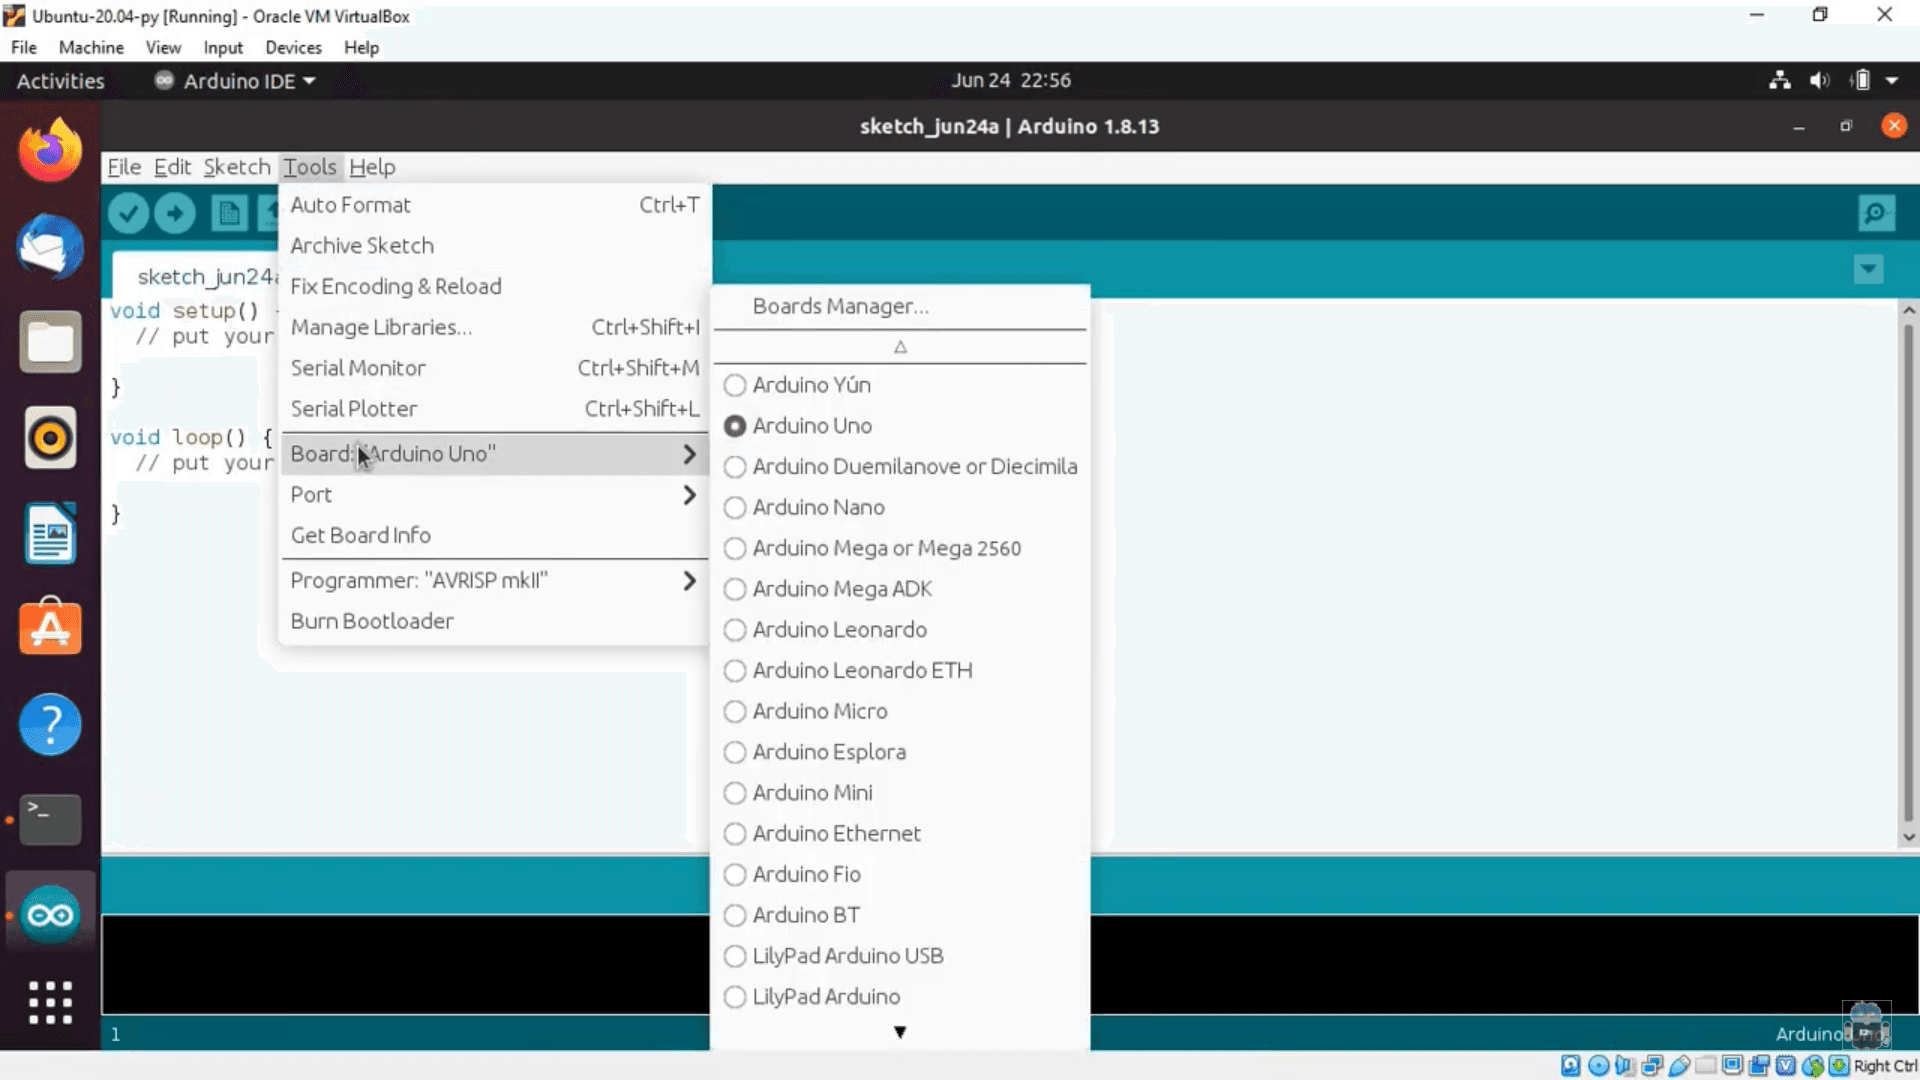Open Serial Monitor menu entry

pos(494,368)
